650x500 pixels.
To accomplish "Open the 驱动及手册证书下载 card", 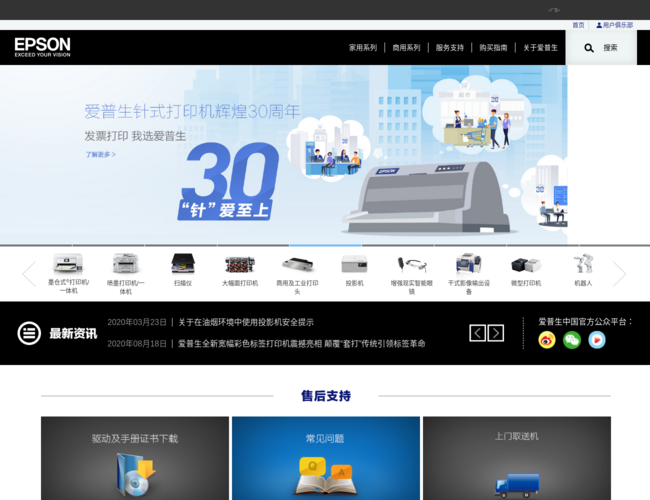I will coord(135,458).
